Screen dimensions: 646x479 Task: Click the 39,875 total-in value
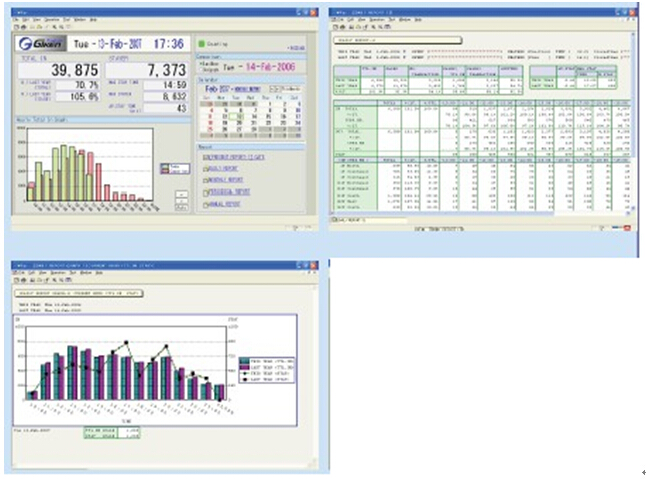(59, 70)
